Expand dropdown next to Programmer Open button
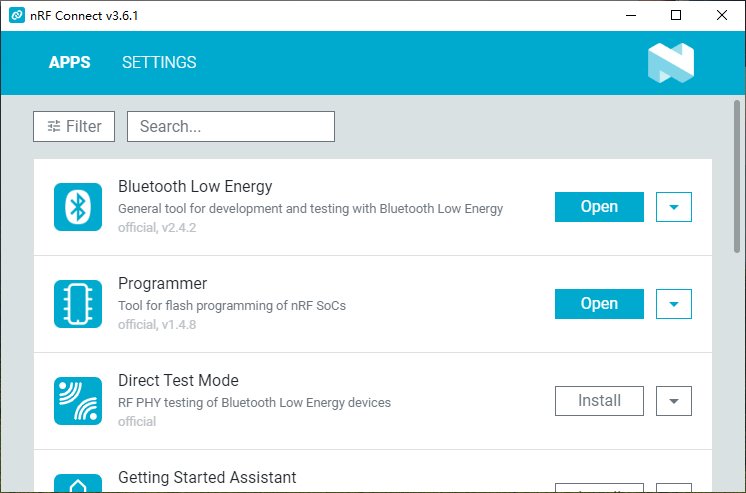This screenshot has width=746, height=493. 674,304
